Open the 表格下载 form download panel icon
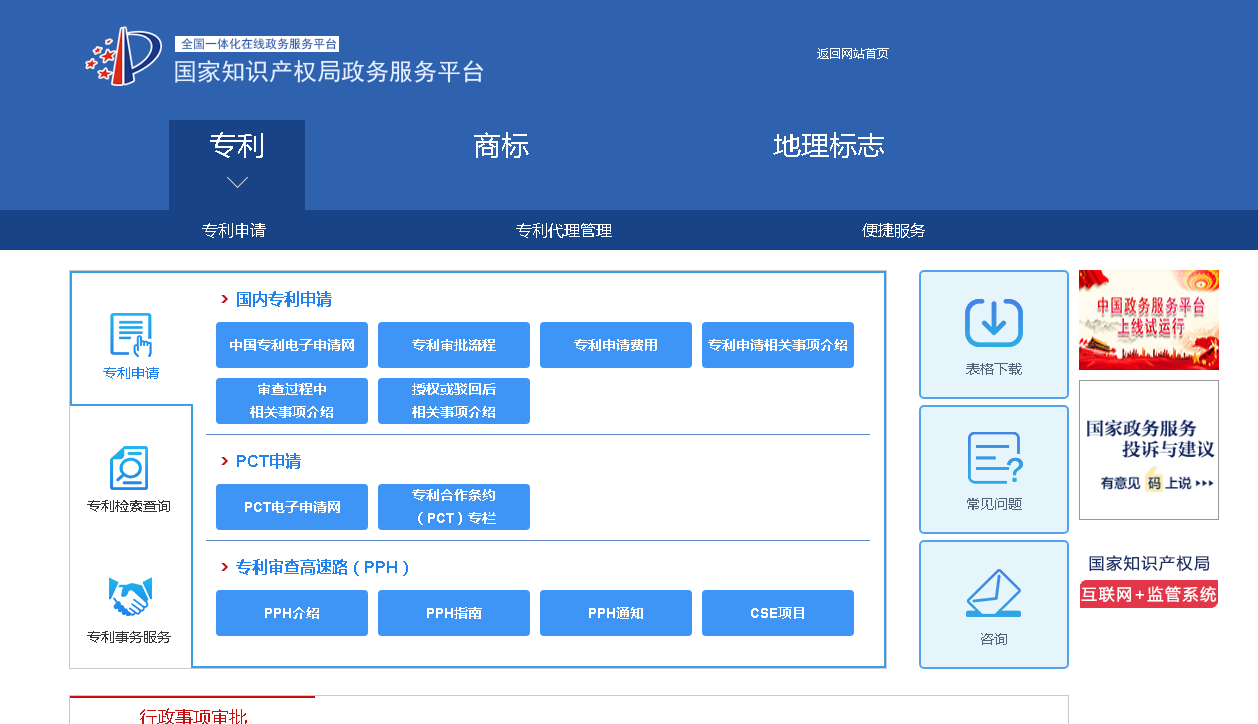Screen dimensions: 1258x724 point(993,320)
